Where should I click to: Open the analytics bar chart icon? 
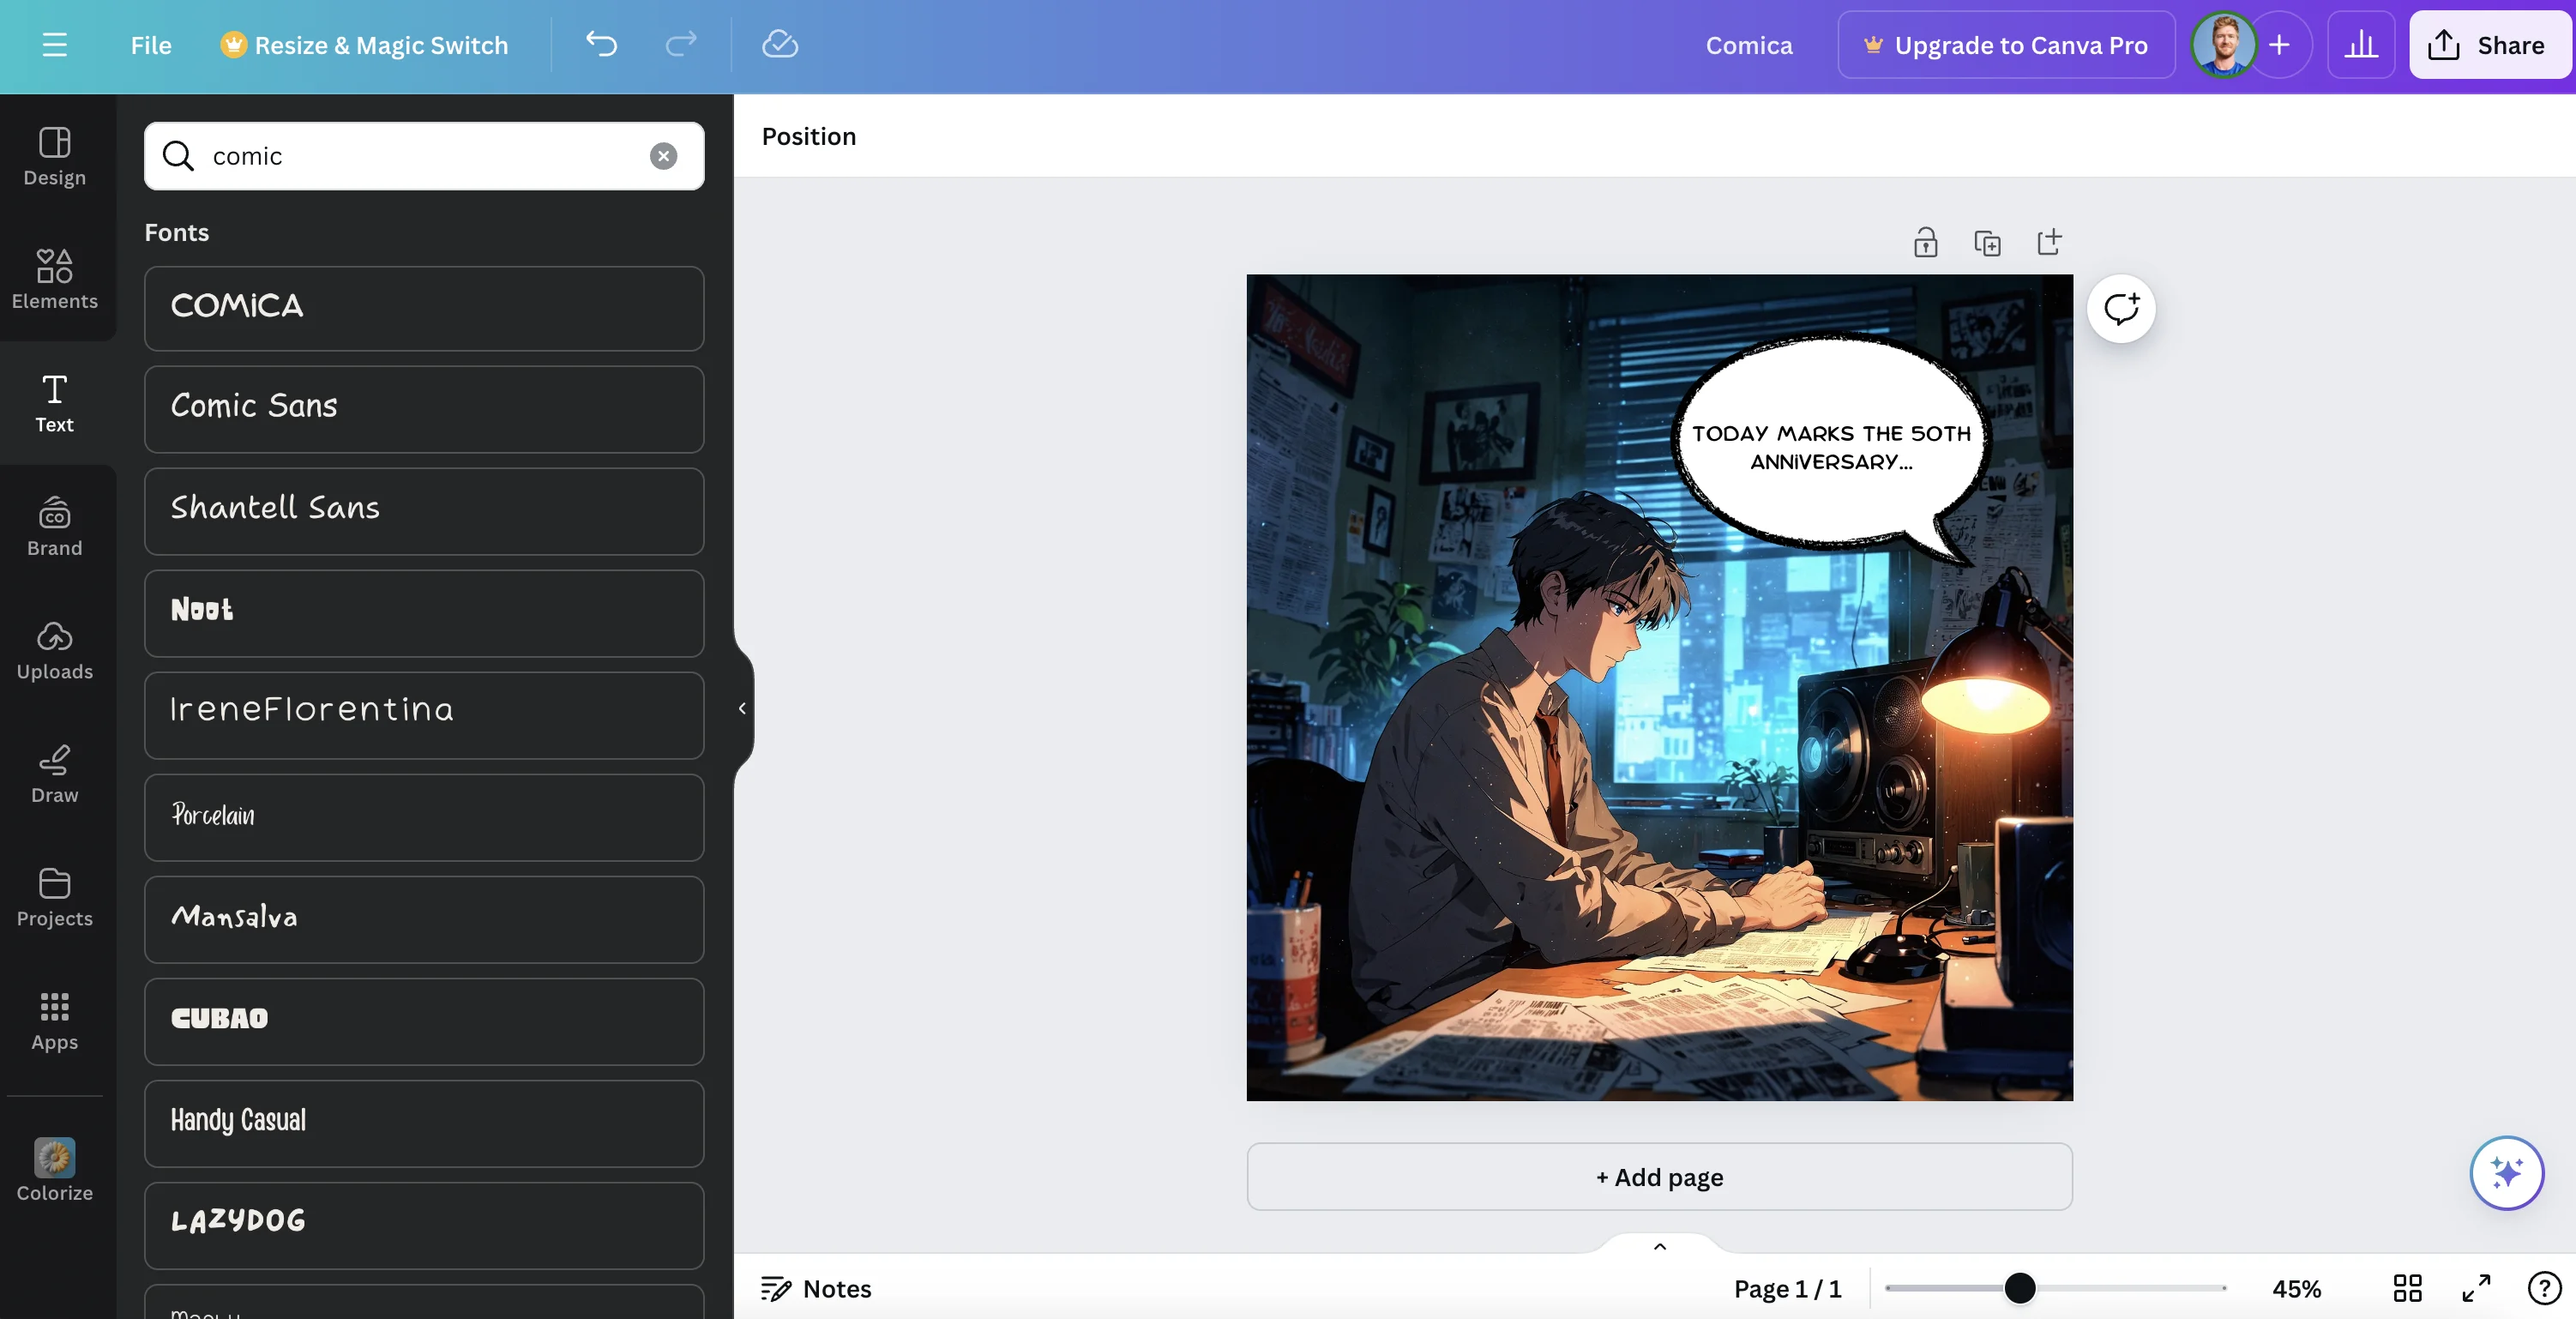[x=2360, y=44]
